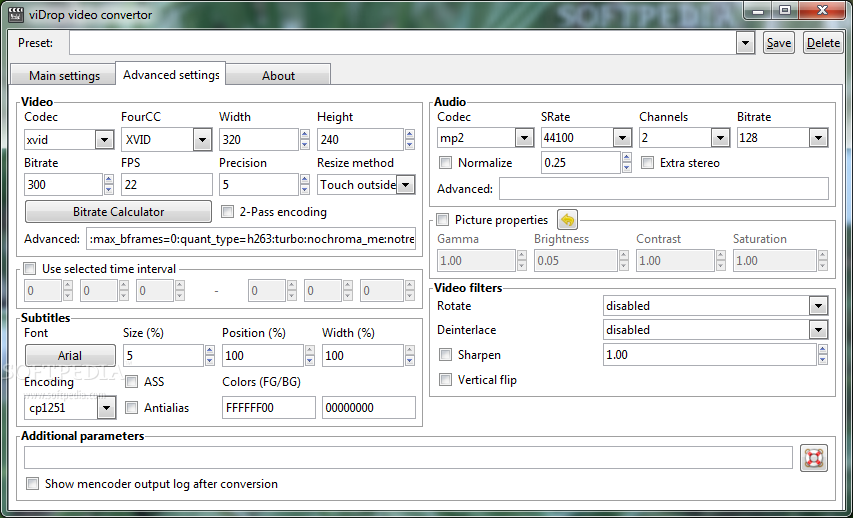853x518 pixels.
Task: Click the audio Advanced text field
Action: pyautogui.click(x=664, y=189)
